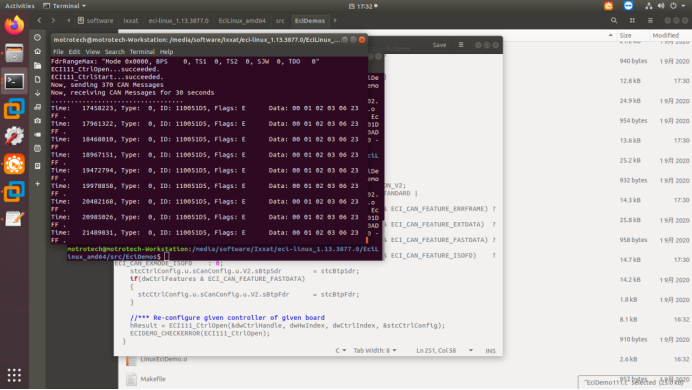
Task: Toggle the grid view icon in Files
Action: click(632, 20)
